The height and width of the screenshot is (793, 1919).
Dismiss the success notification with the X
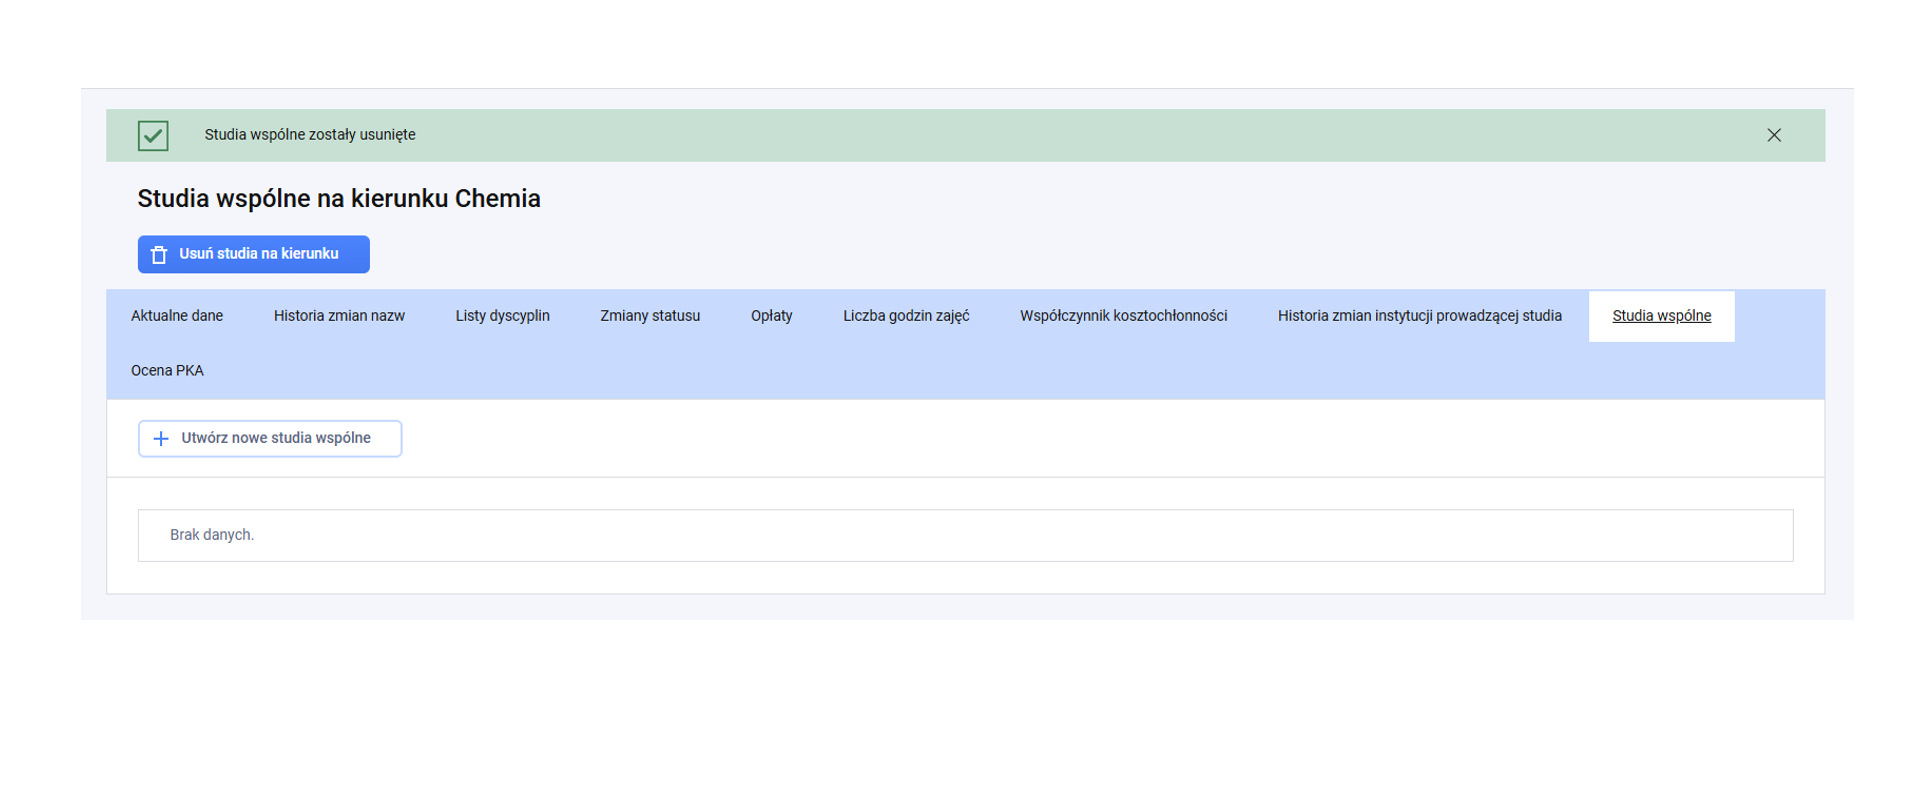[x=1773, y=135]
